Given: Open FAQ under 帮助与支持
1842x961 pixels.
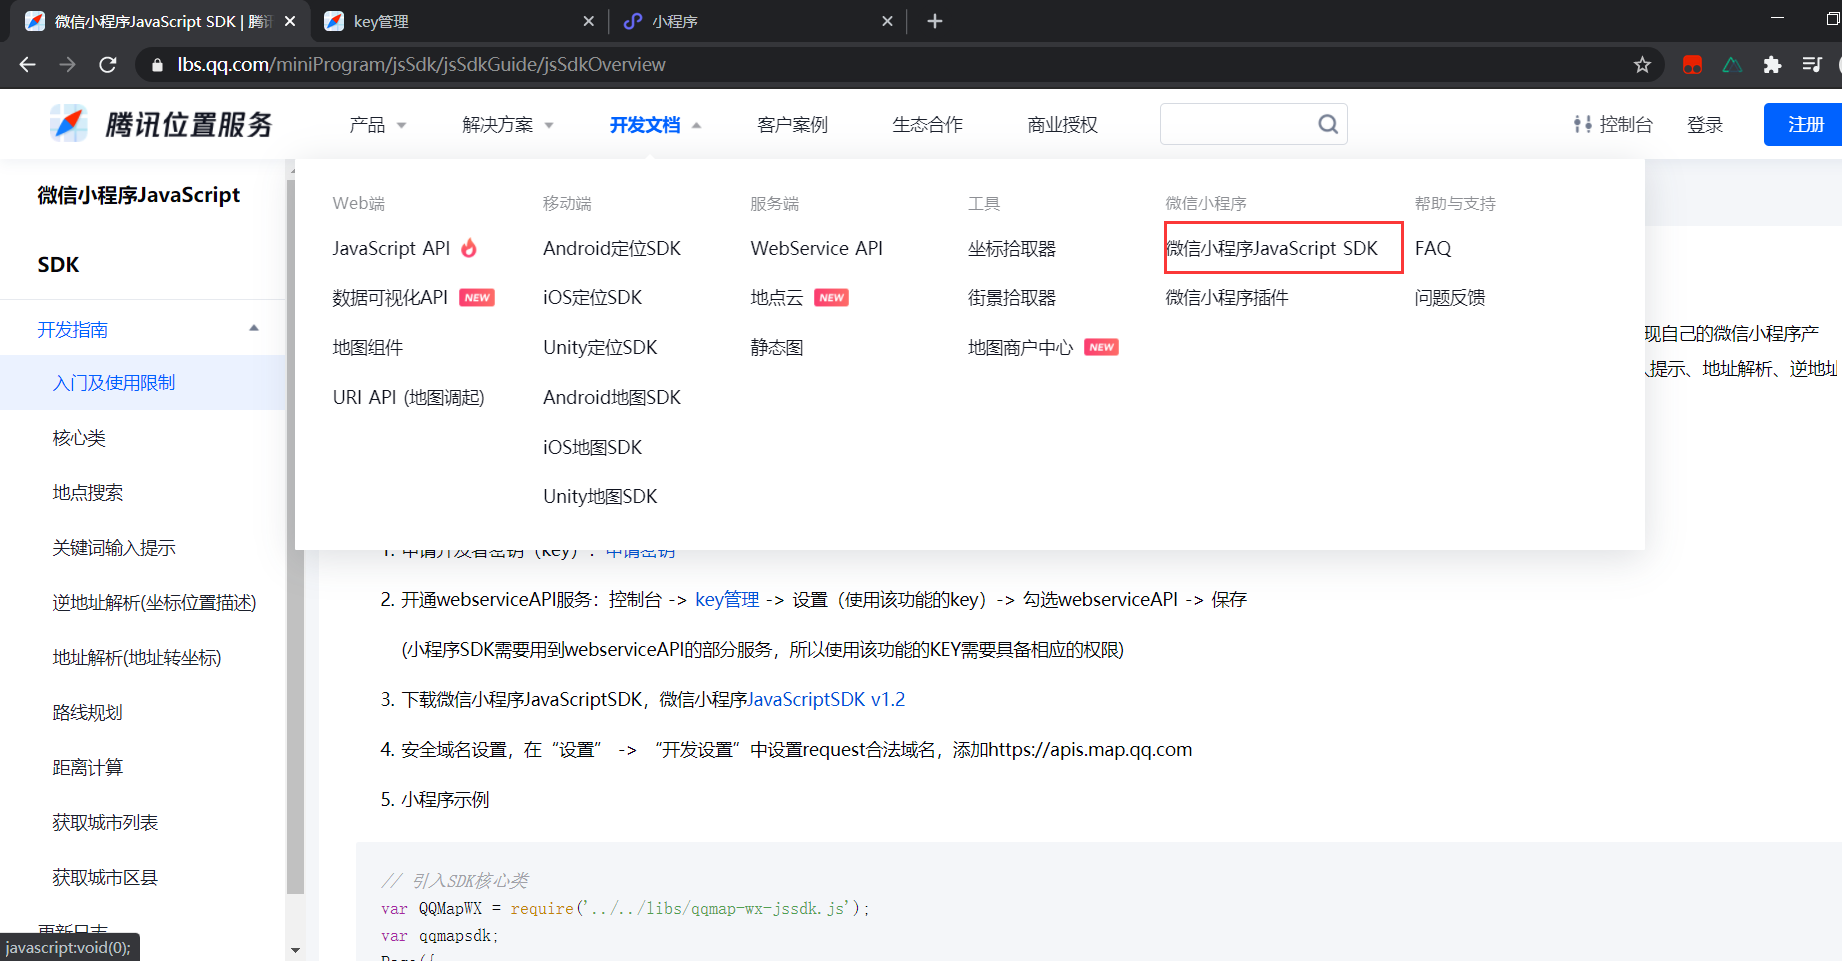Looking at the screenshot, I should point(1432,248).
